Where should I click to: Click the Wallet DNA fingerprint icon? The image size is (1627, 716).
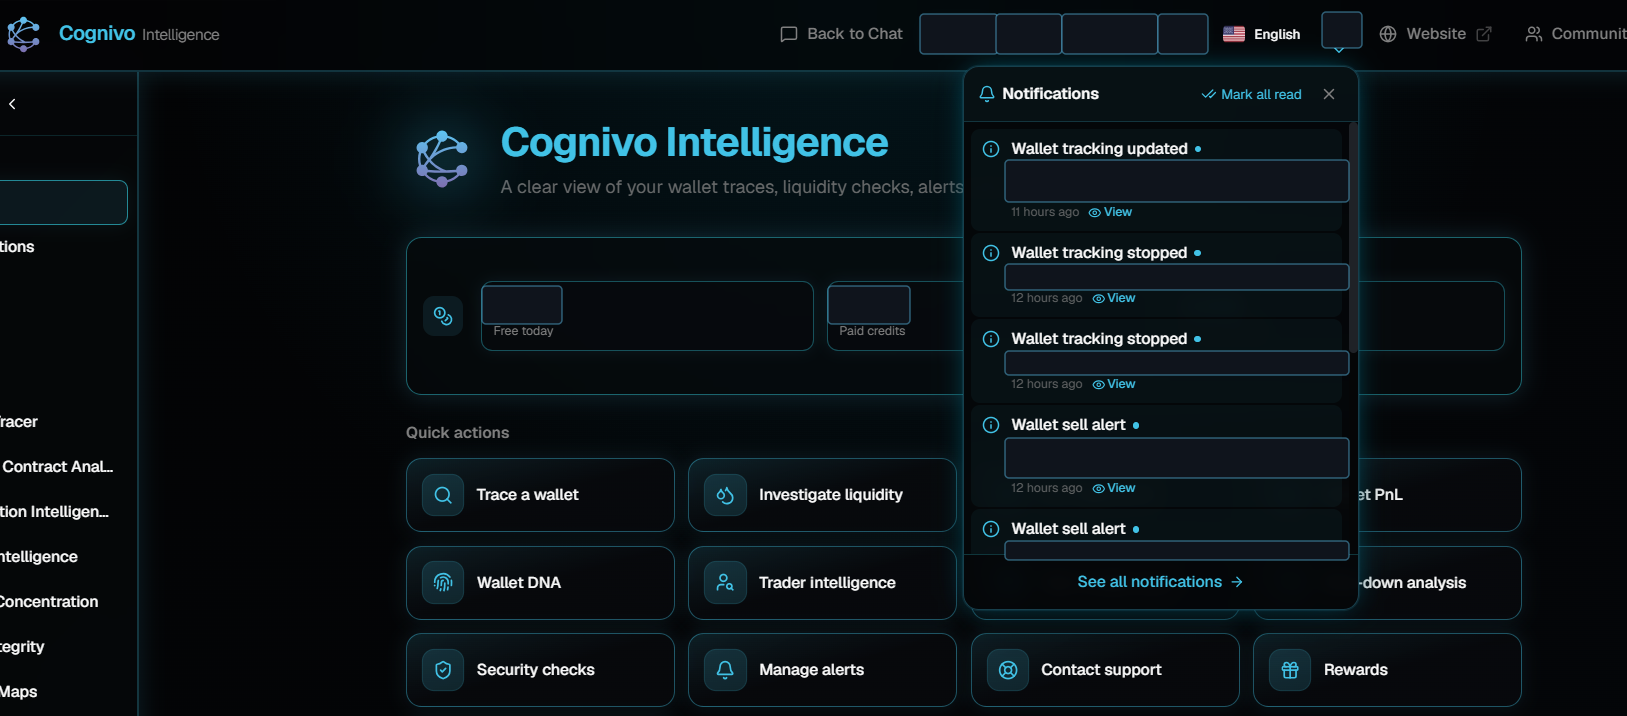pos(443,583)
